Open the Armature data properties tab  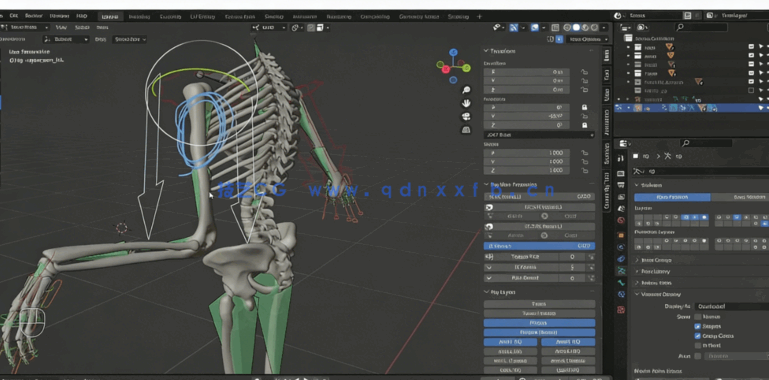click(x=621, y=271)
